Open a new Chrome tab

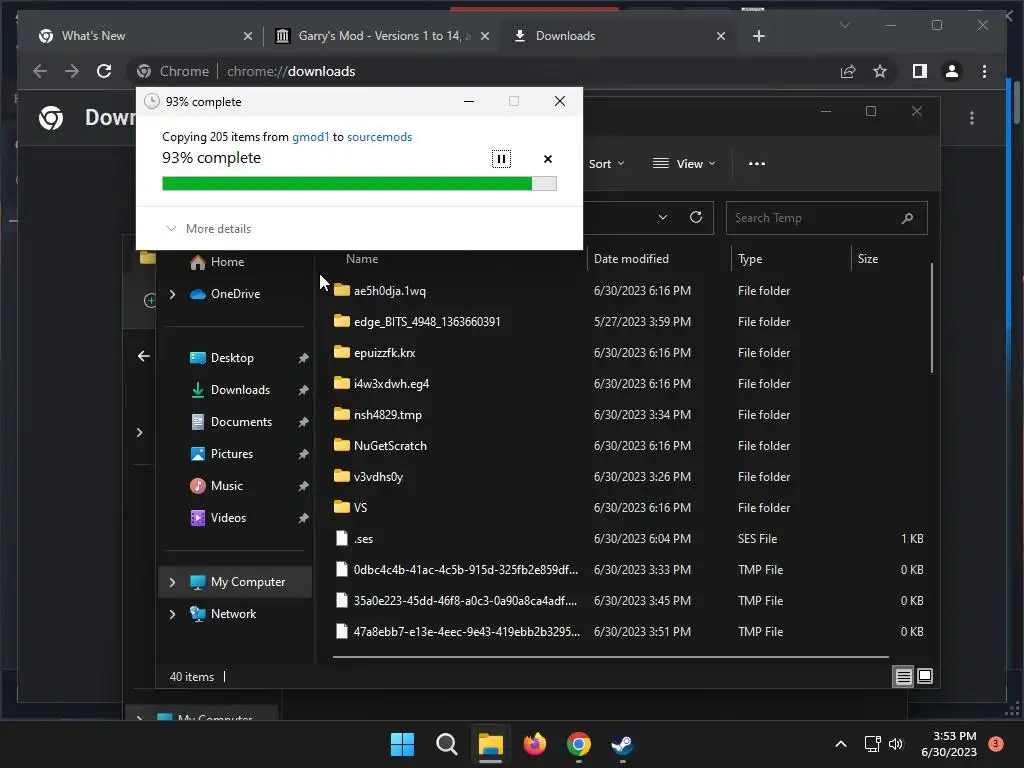click(x=758, y=36)
